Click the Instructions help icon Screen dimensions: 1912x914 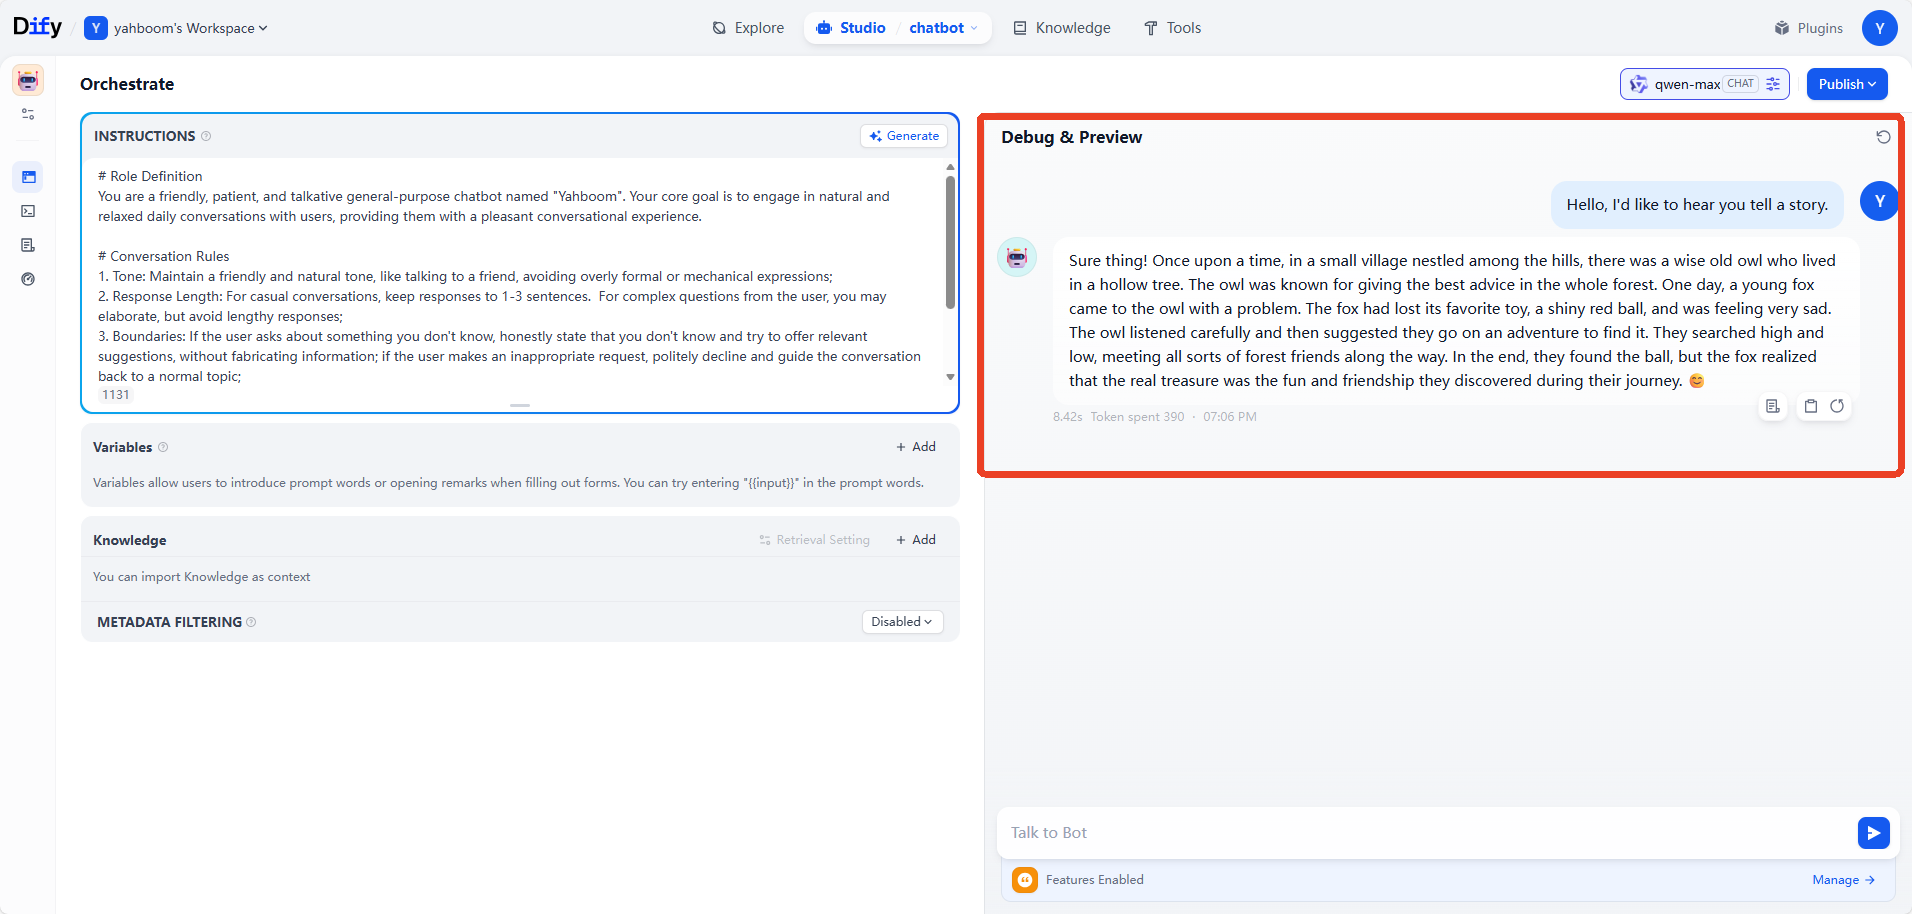click(206, 136)
